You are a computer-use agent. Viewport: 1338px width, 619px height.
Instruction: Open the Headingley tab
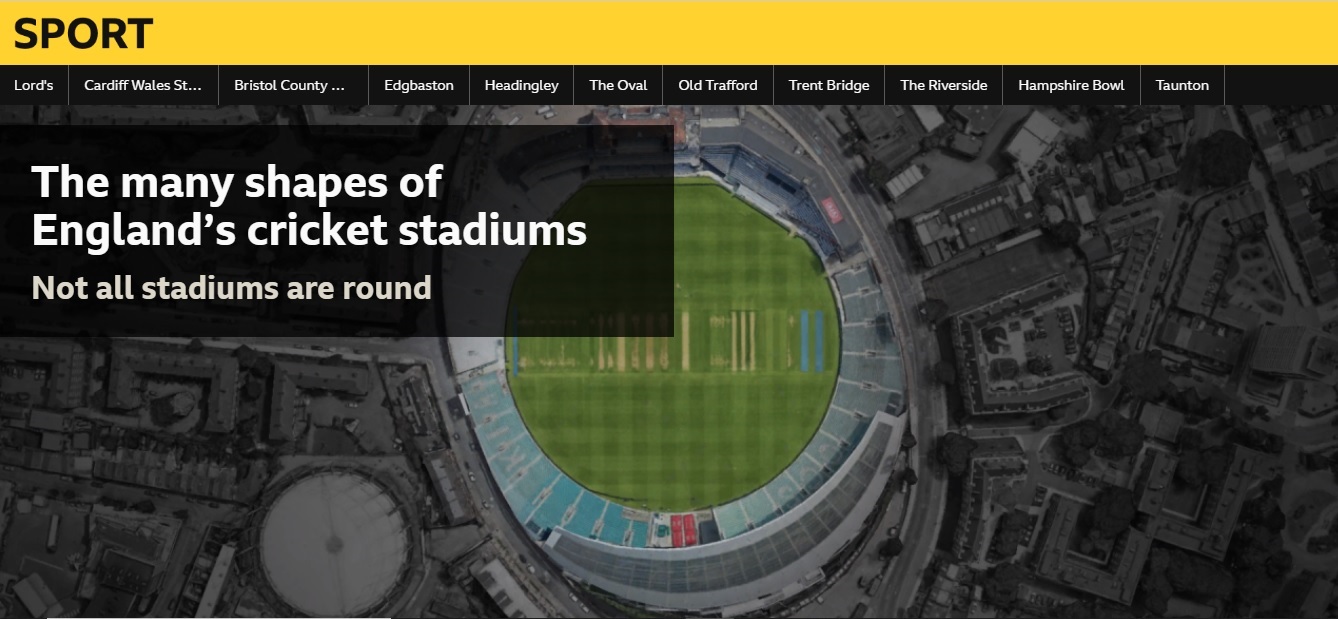[521, 85]
